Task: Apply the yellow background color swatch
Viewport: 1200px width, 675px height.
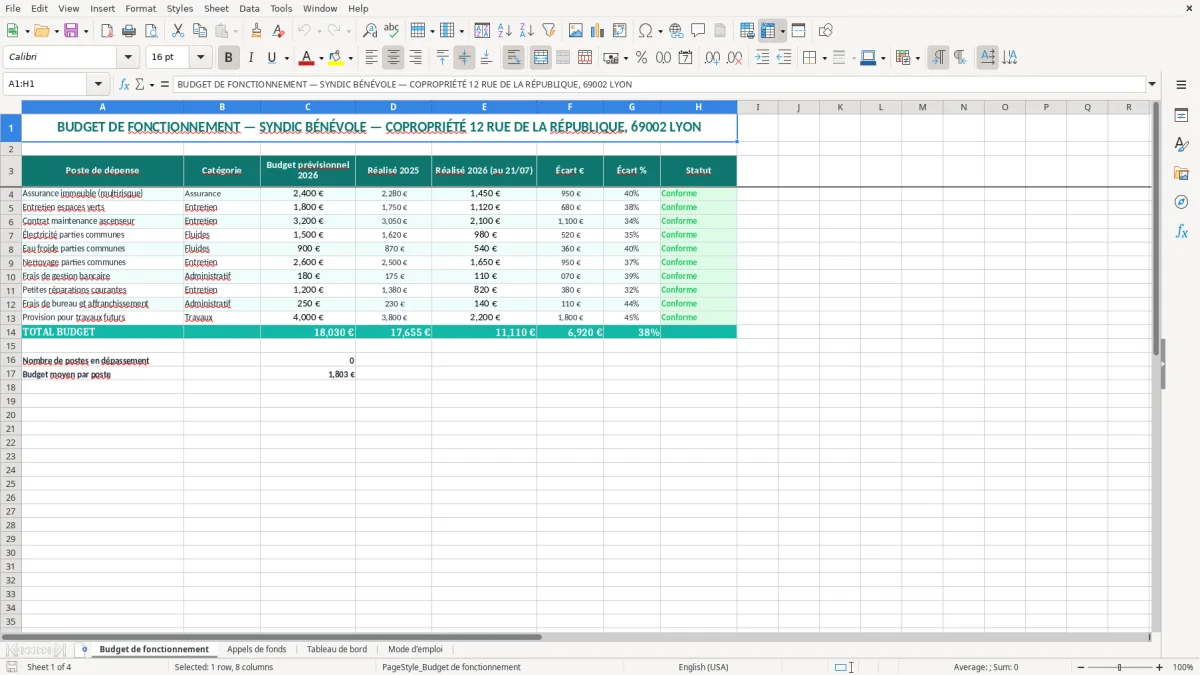Action: (x=336, y=58)
